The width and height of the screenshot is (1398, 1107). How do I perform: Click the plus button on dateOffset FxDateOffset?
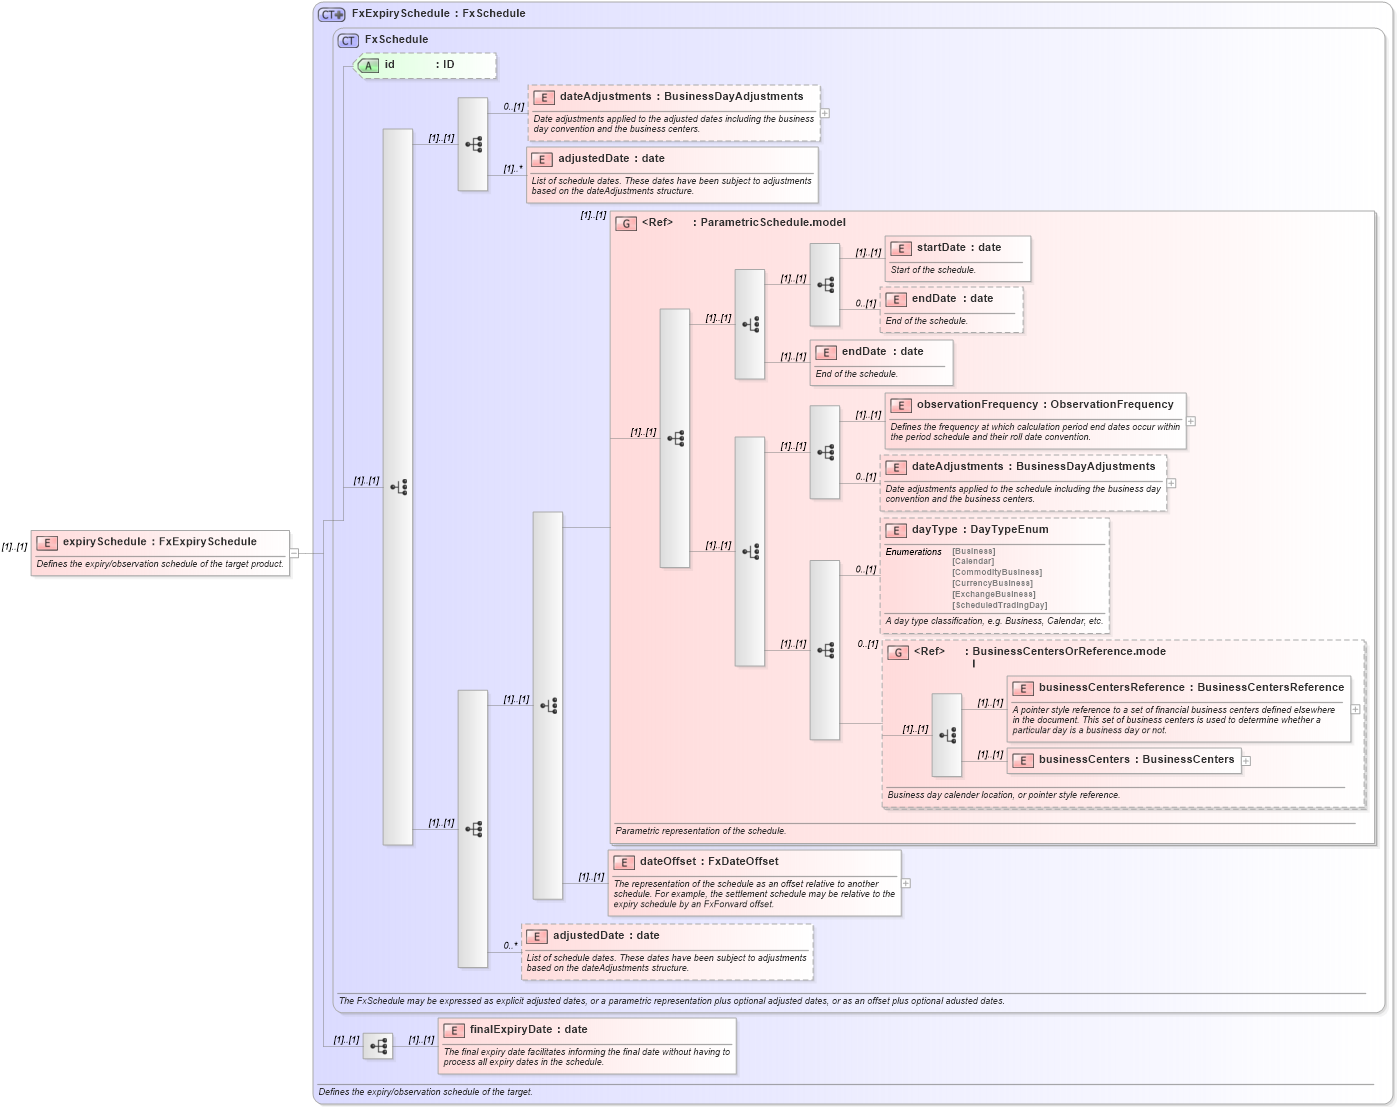coord(906,884)
